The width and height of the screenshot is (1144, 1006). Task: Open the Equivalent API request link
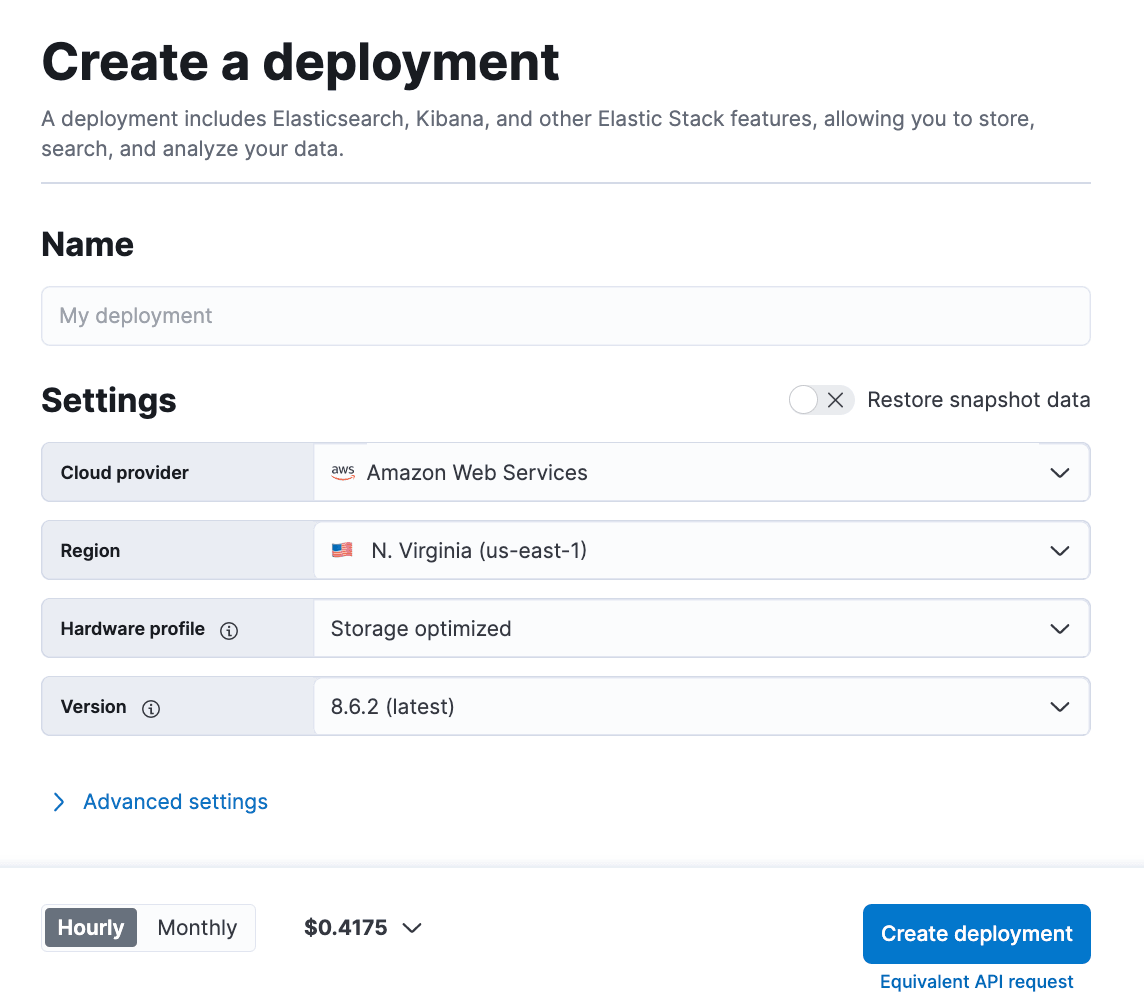(976, 982)
